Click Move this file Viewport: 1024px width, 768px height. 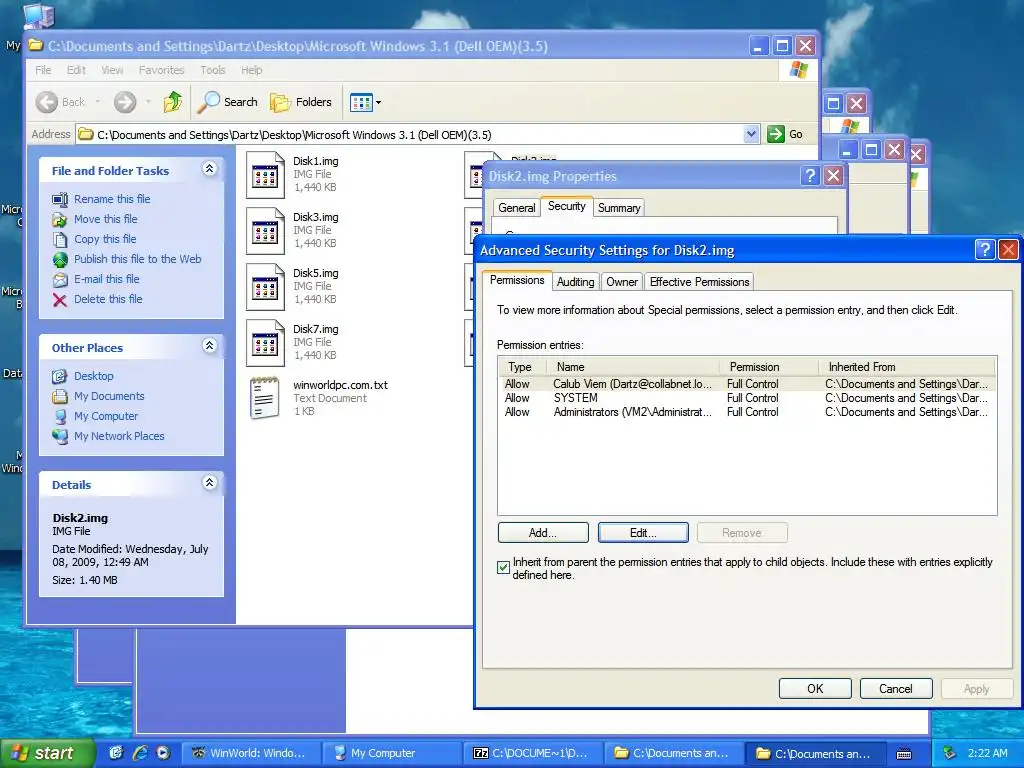pyautogui.click(x=105, y=219)
